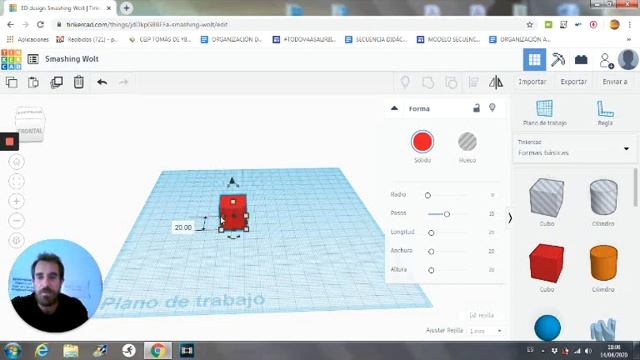Pick the grey striped hole Cubo shape
The width and height of the screenshot is (640, 360).
point(547,198)
